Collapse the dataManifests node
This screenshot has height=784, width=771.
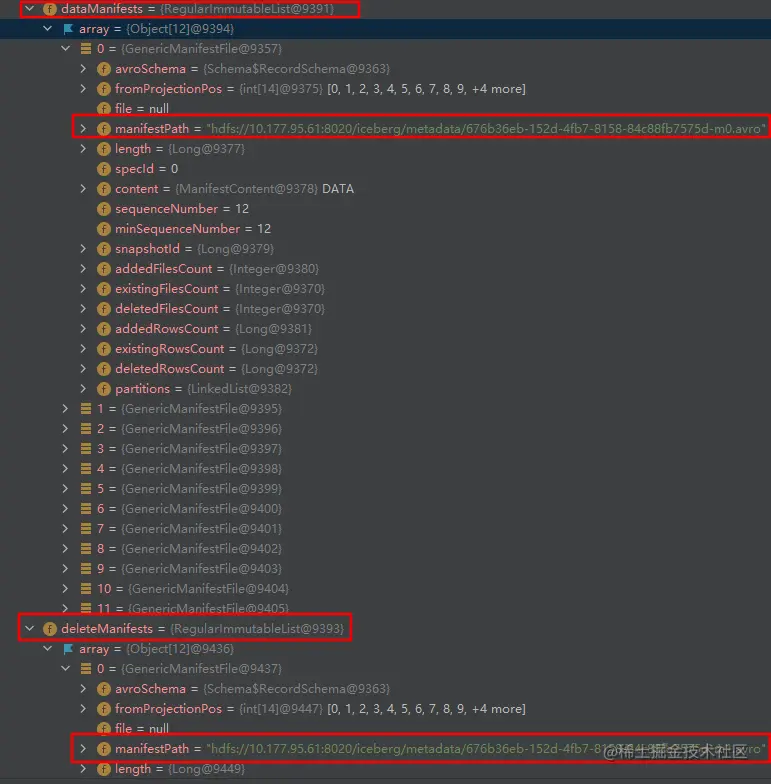point(30,8)
